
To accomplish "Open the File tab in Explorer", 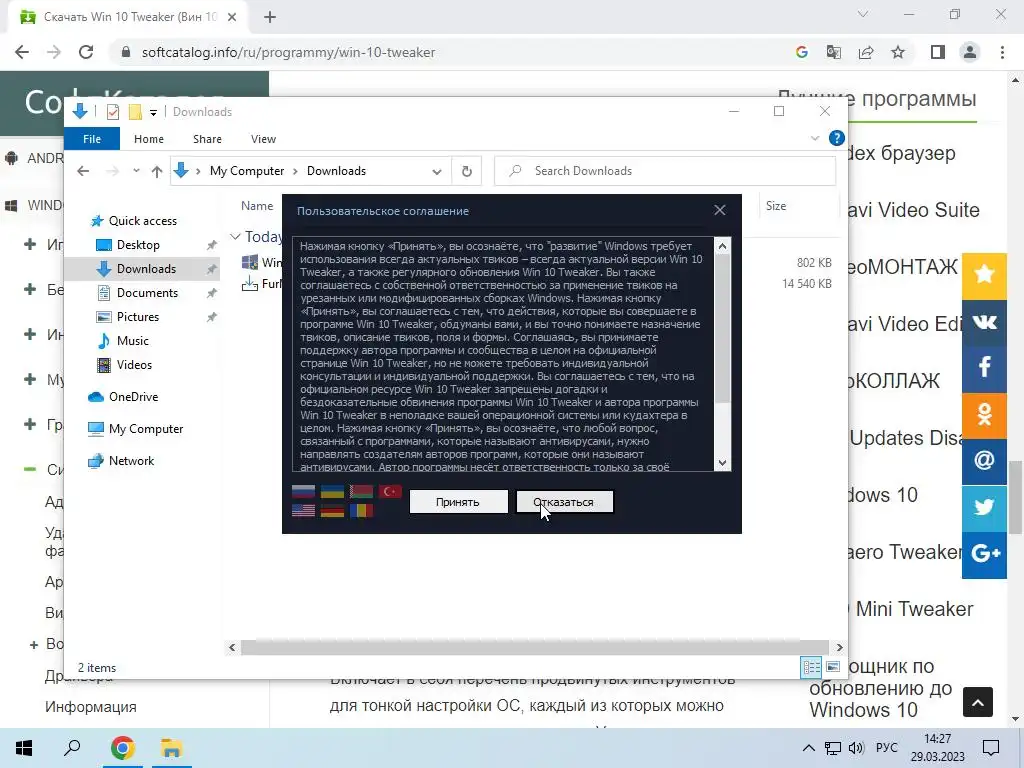I will (x=92, y=139).
